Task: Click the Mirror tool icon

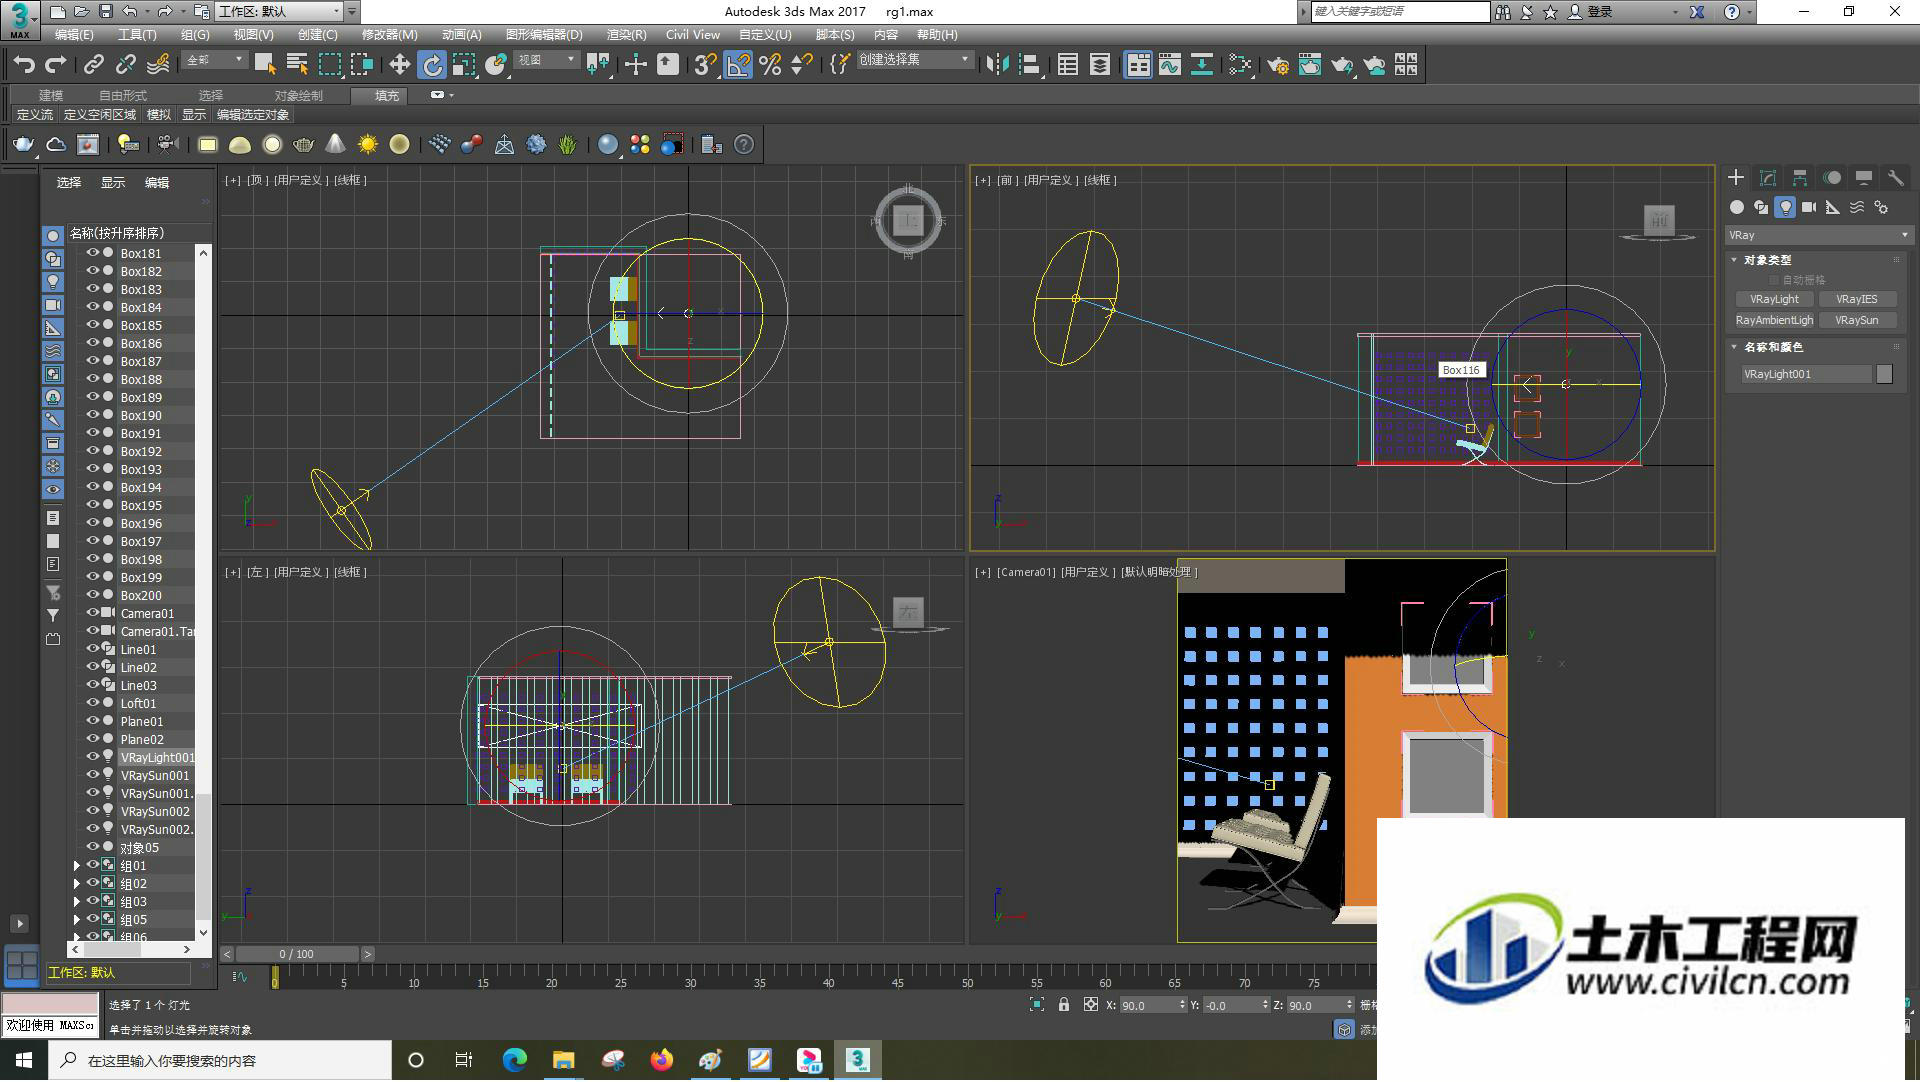Action: (997, 65)
